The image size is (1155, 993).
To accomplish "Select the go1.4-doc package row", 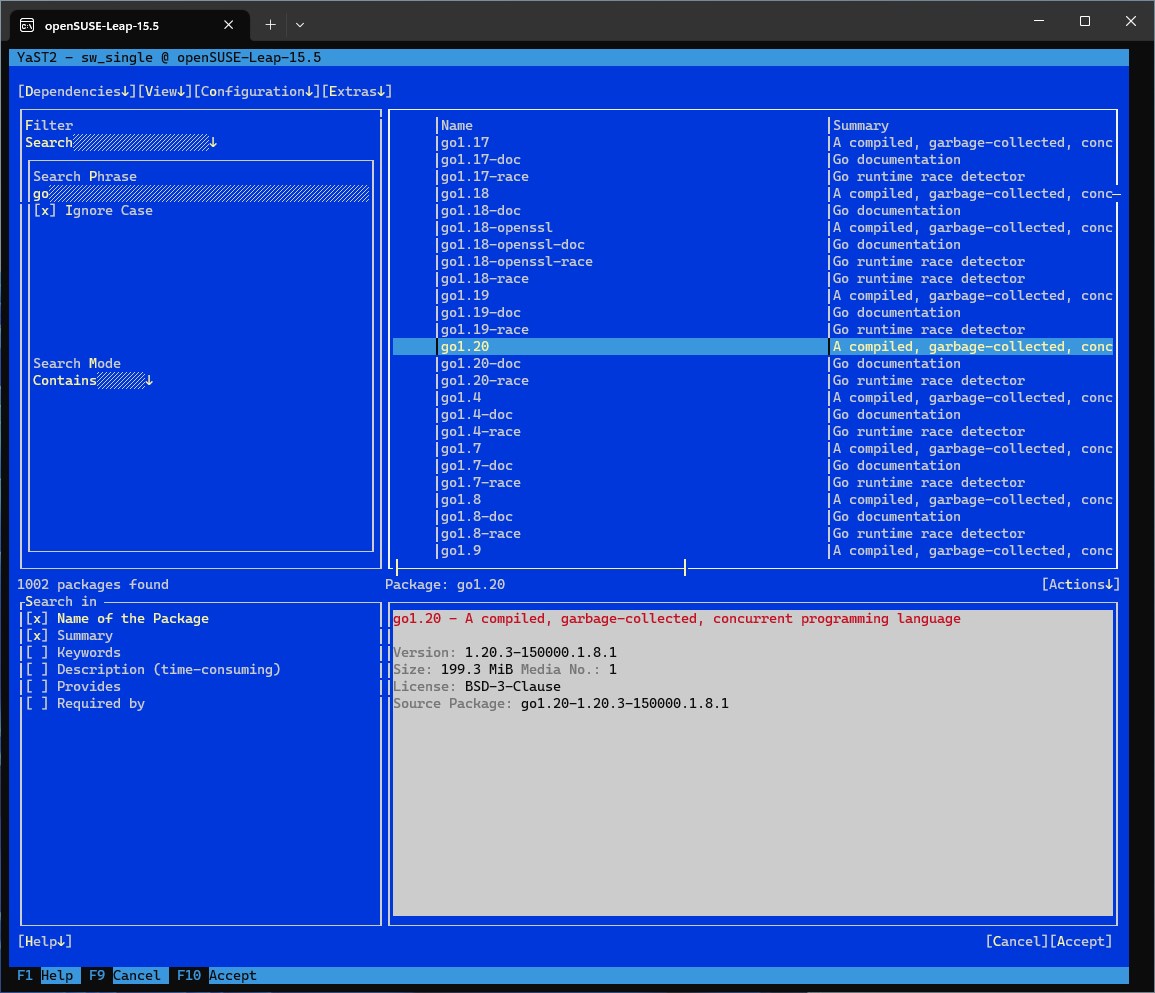I will coord(753,415).
